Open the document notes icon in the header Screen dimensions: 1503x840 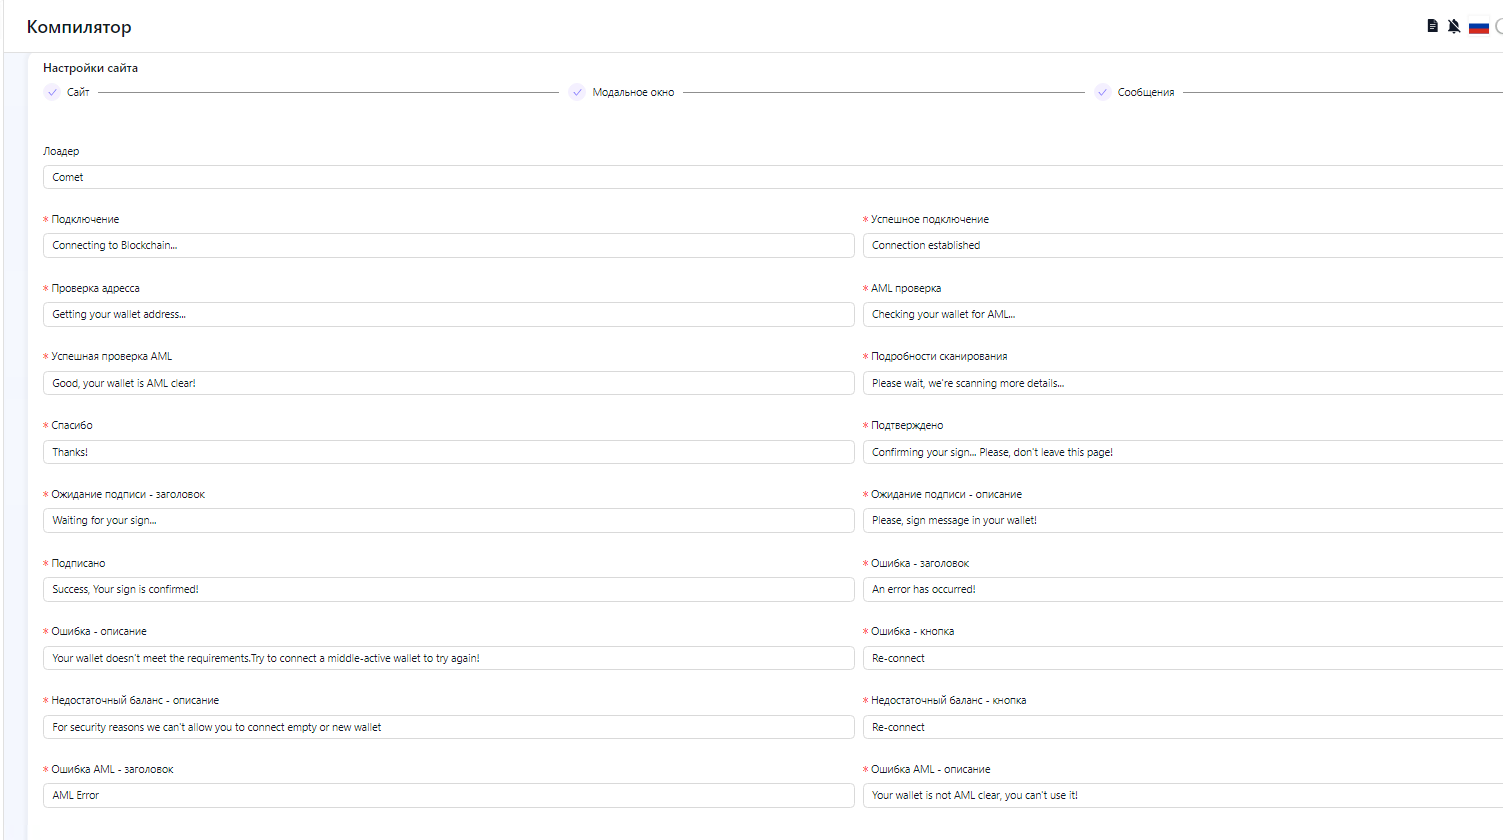(x=1432, y=25)
